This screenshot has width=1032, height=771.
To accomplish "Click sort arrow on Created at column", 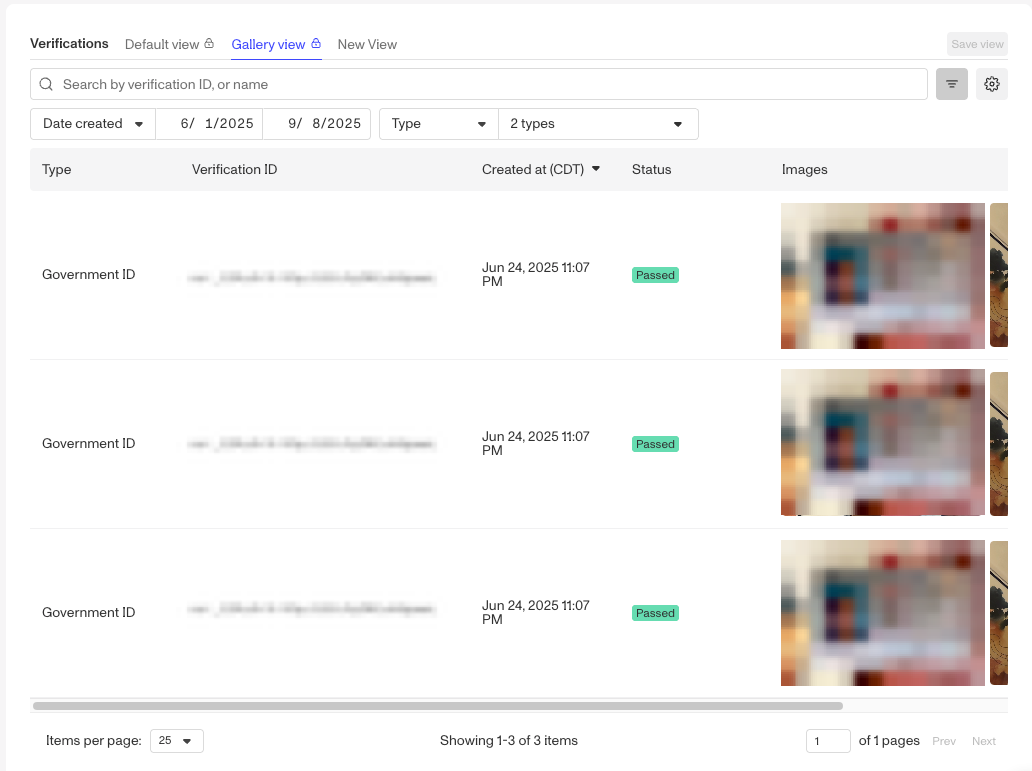I will click(x=596, y=169).
